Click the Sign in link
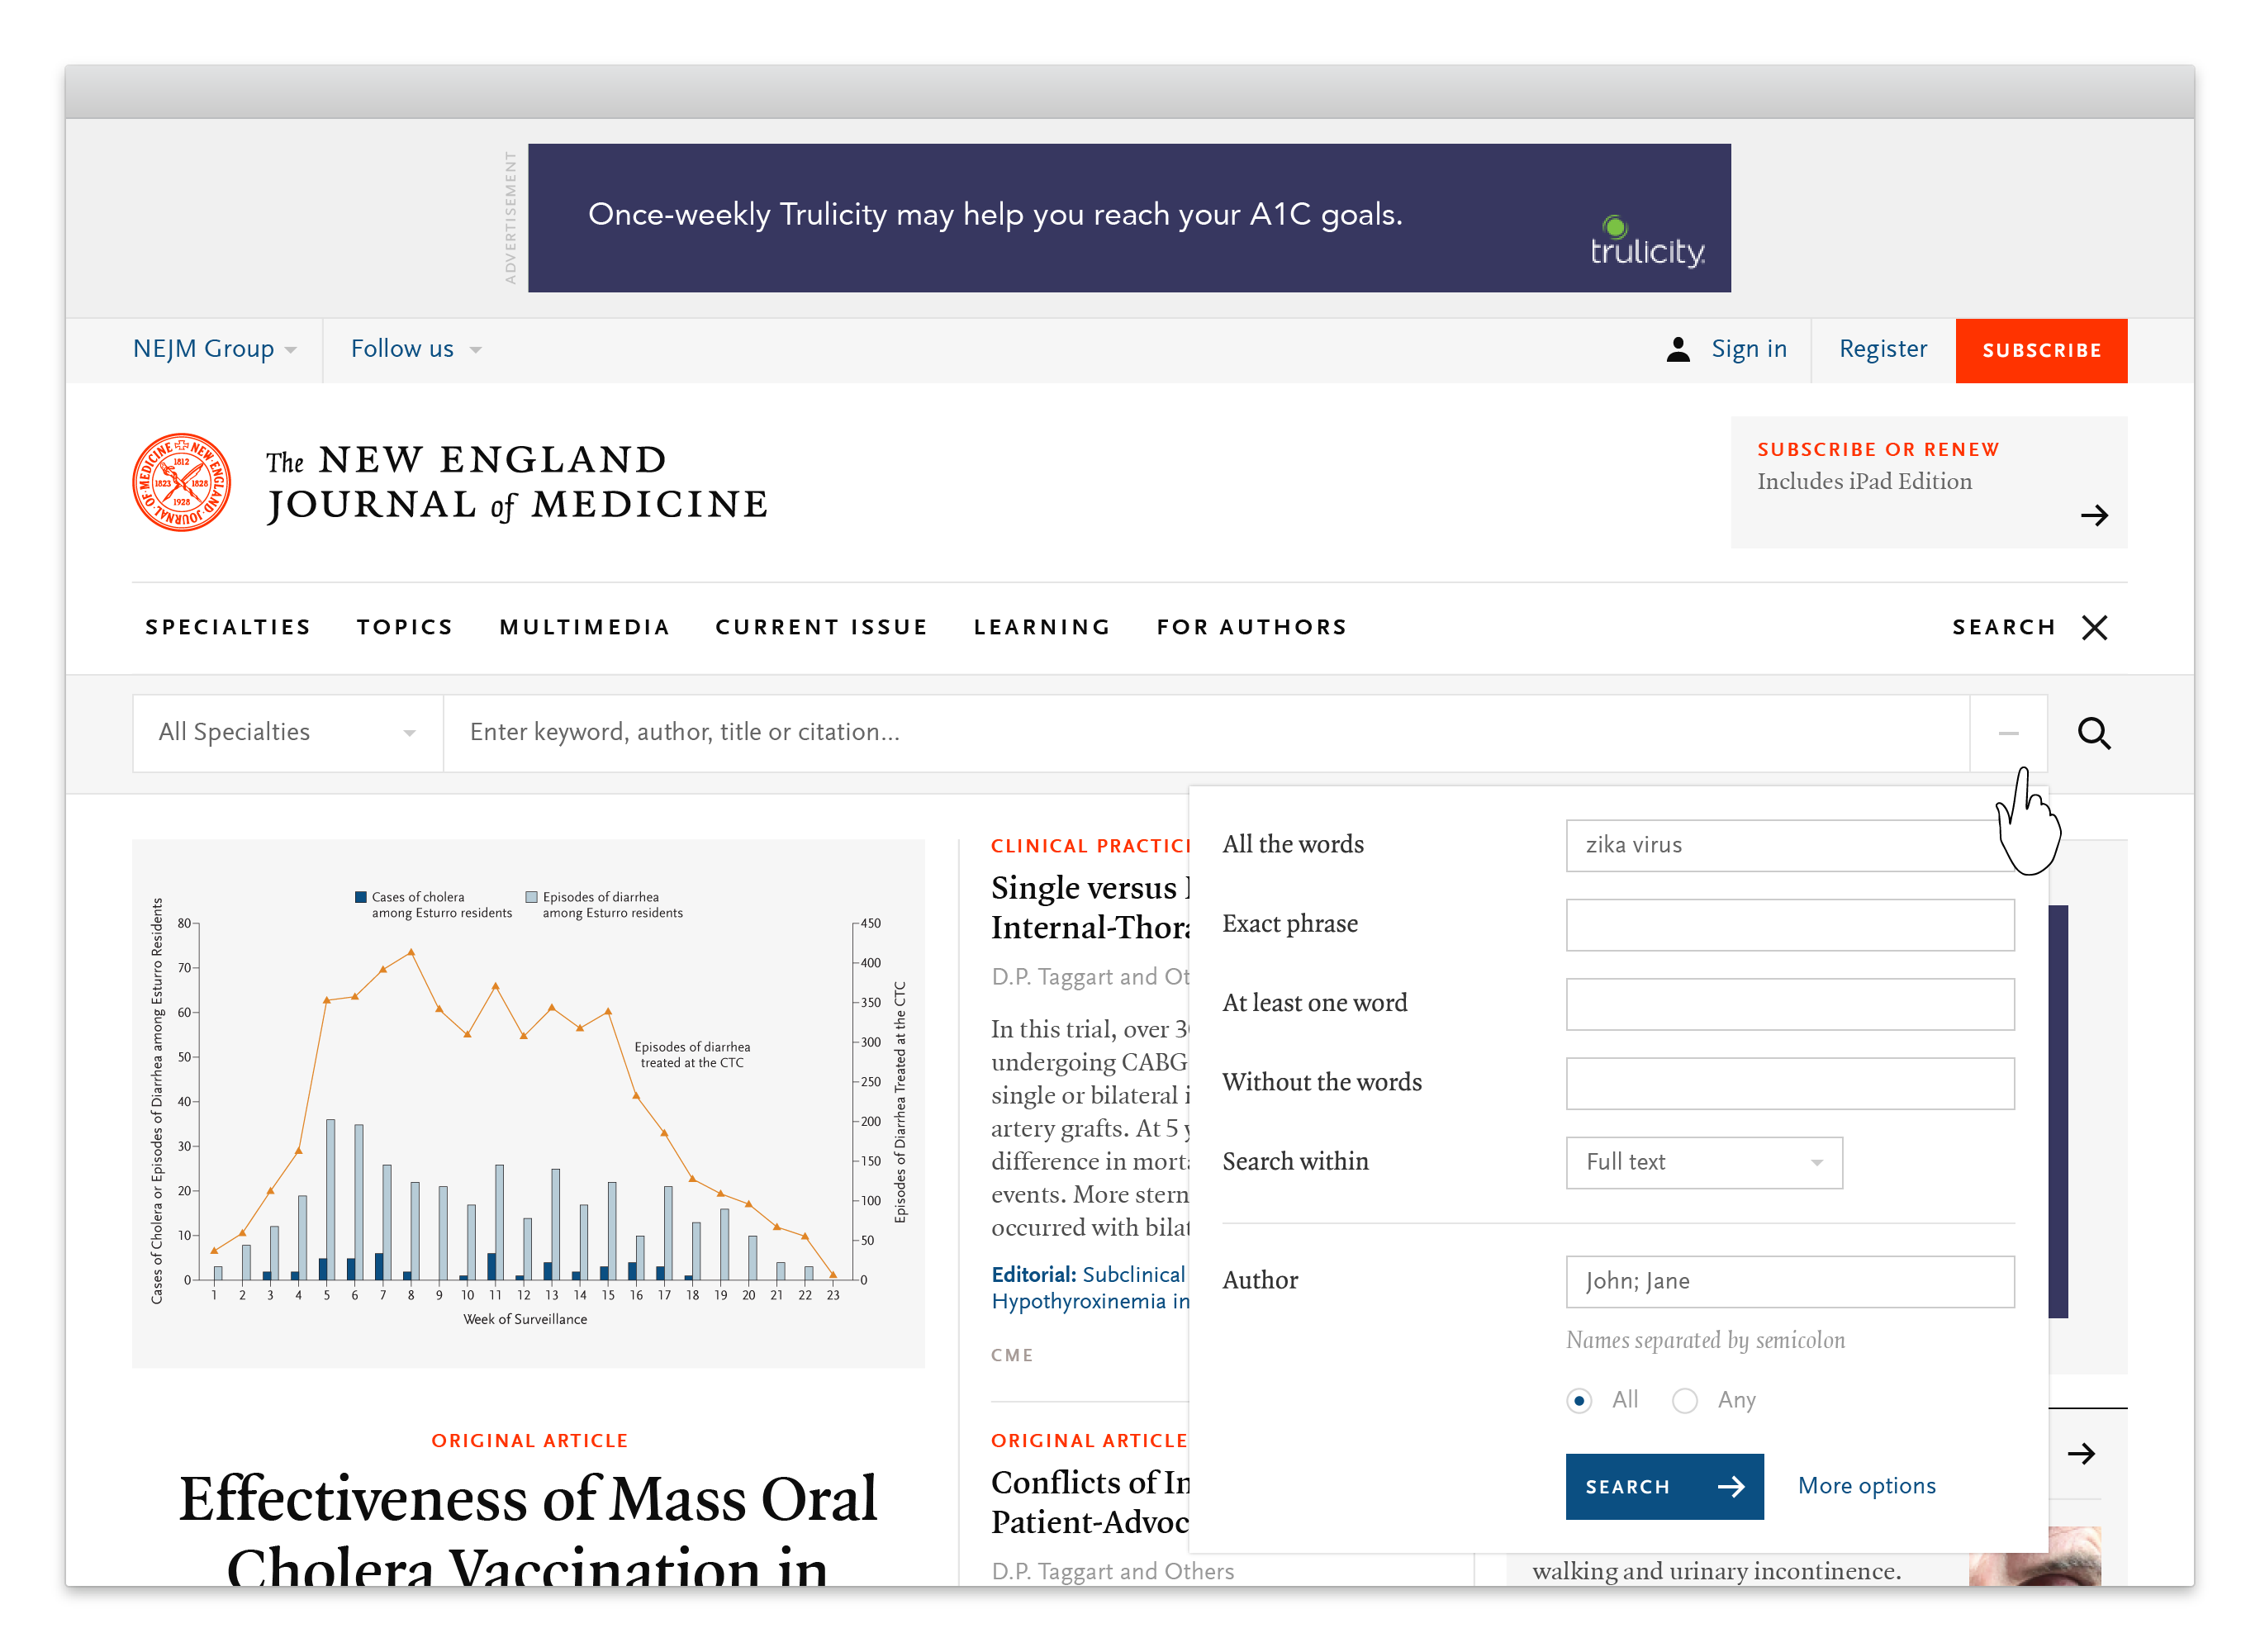This screenshot has height=1652, width=2260. [x=1749, y=349]
